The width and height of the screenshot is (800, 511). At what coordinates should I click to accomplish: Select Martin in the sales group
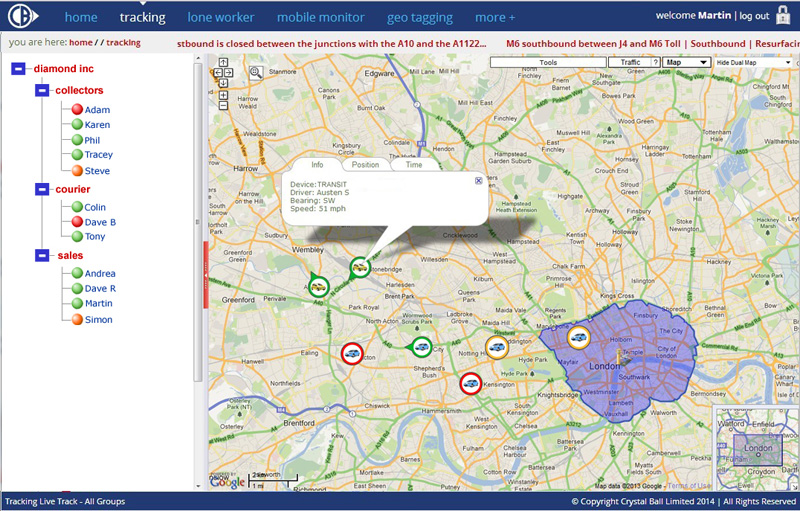click(x=98, y=303)
